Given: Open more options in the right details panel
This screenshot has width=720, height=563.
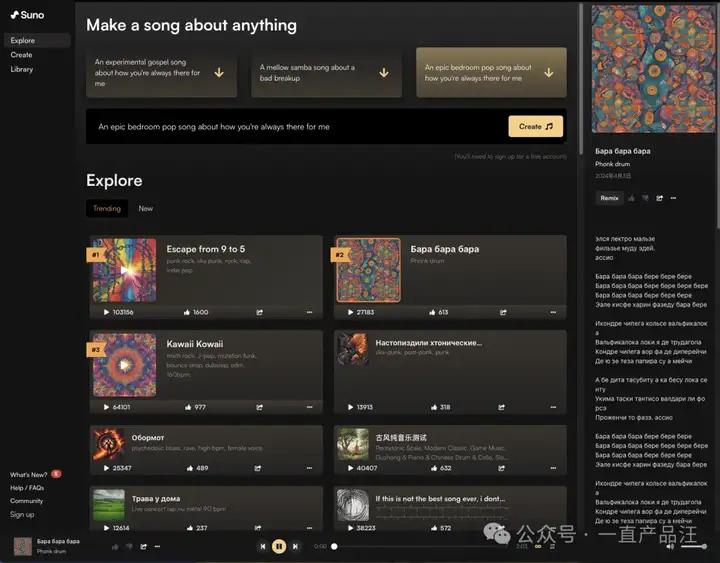Looking at the screenshot, I should 674,198.
